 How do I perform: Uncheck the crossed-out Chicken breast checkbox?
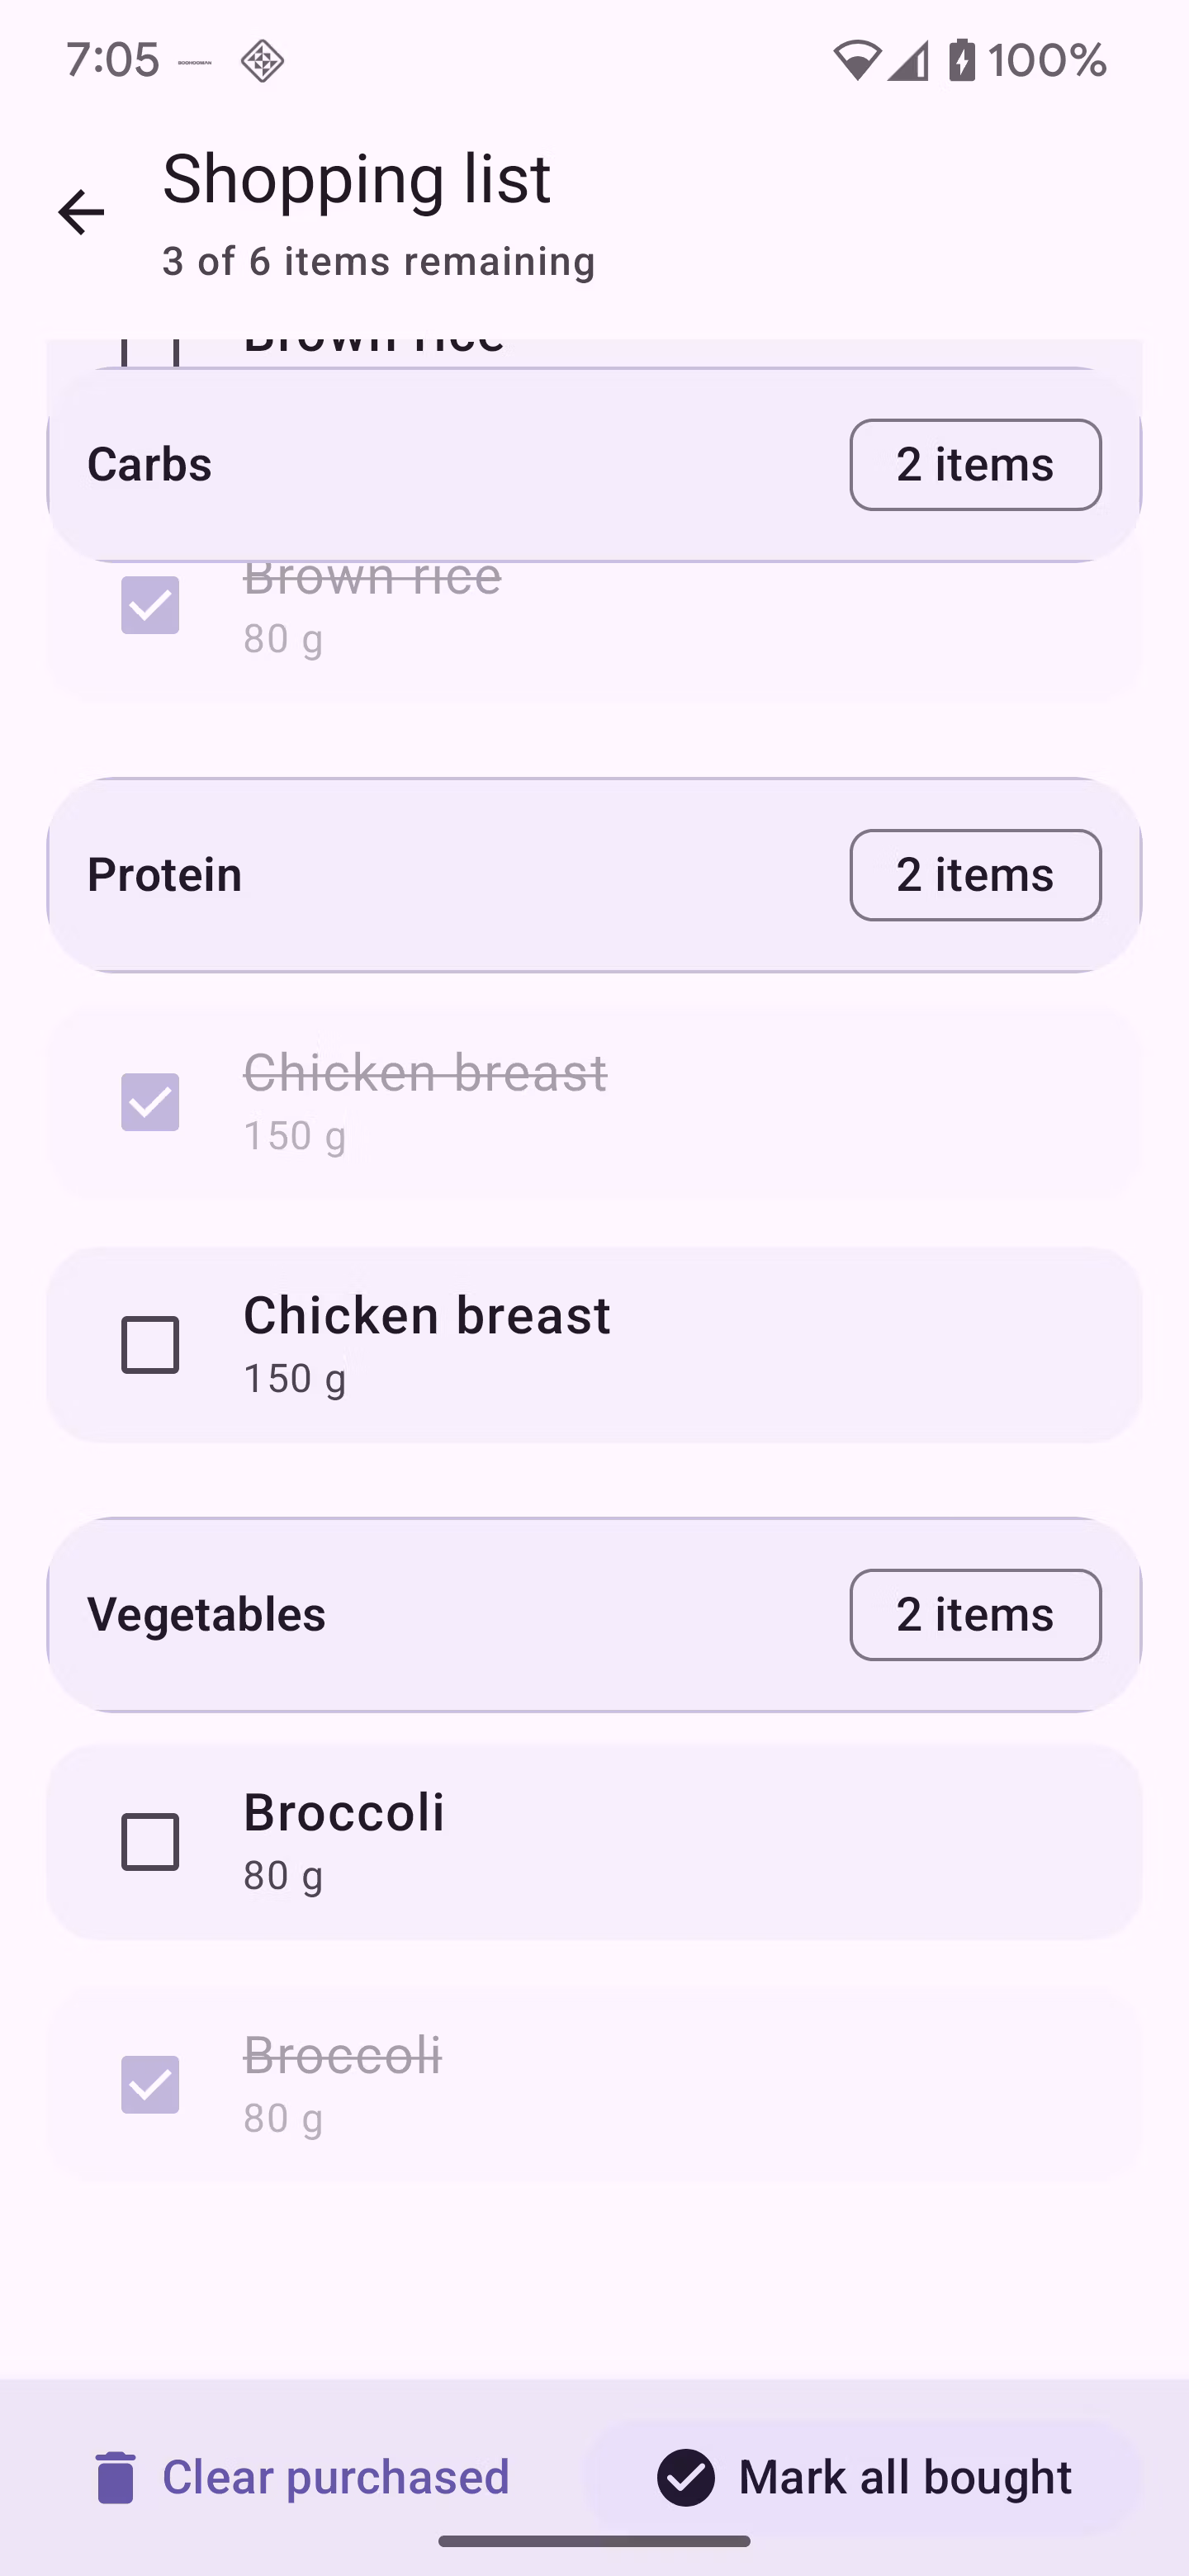click(150, 1102)
